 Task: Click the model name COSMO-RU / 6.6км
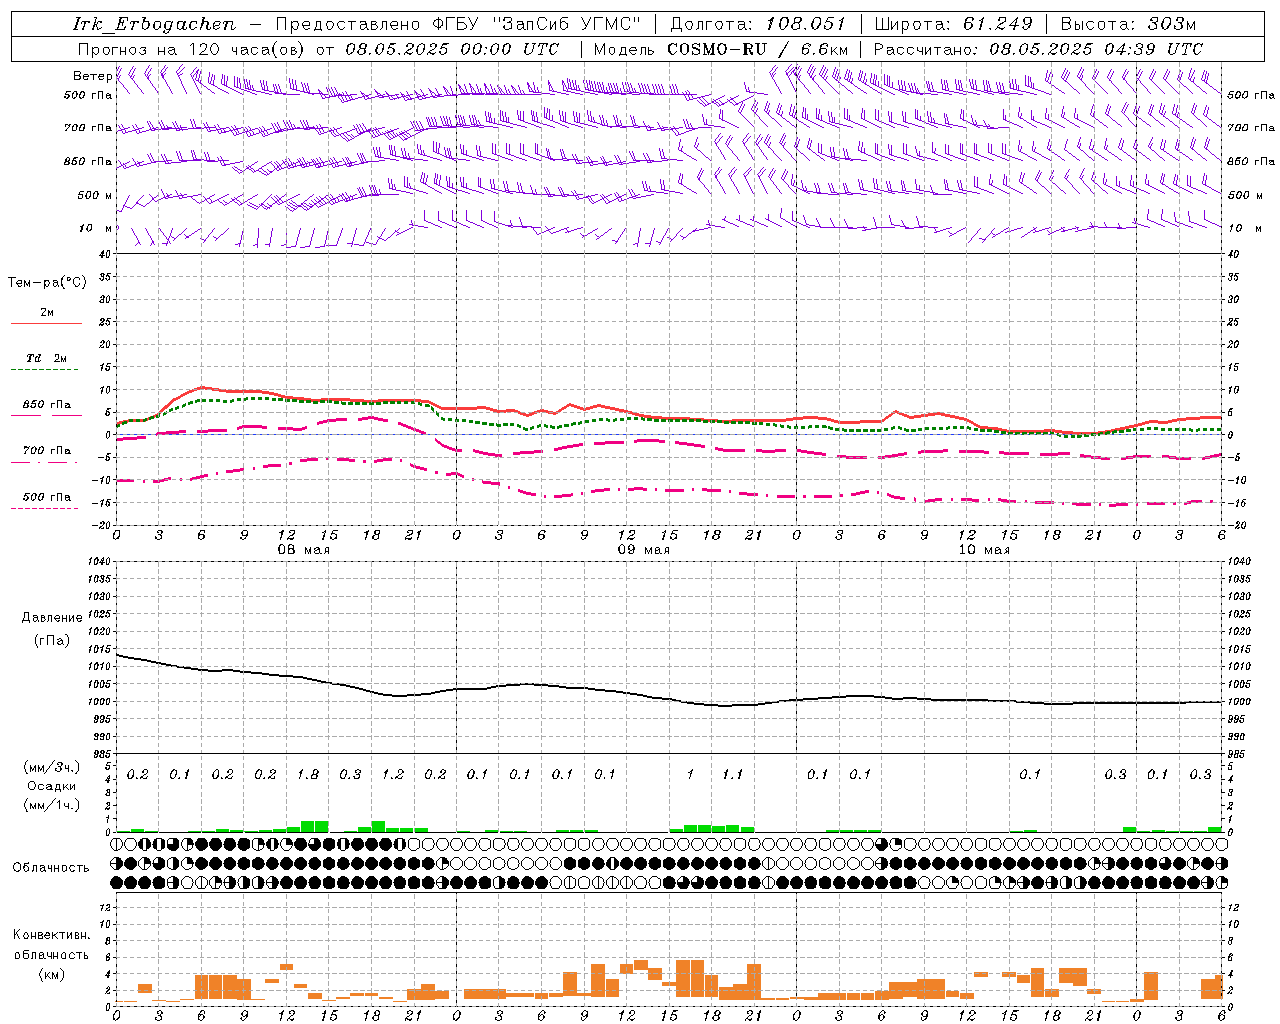pos(758,49)
